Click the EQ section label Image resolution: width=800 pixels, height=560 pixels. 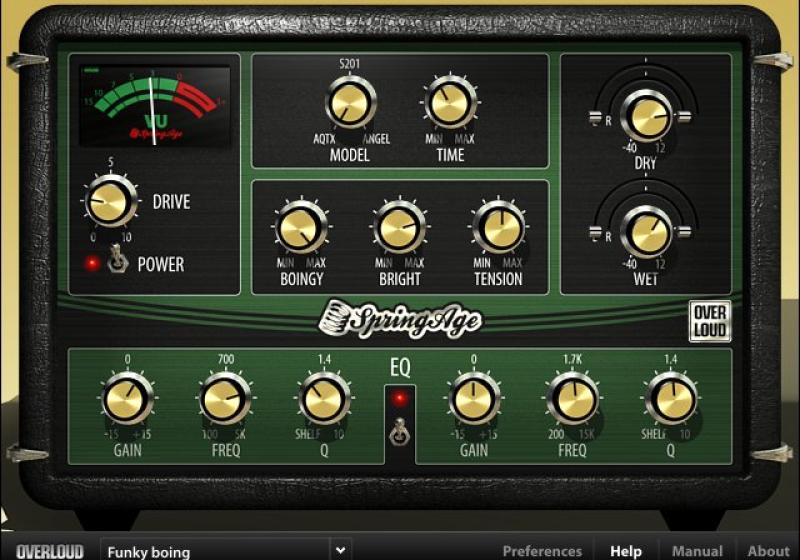pos(400,367)
